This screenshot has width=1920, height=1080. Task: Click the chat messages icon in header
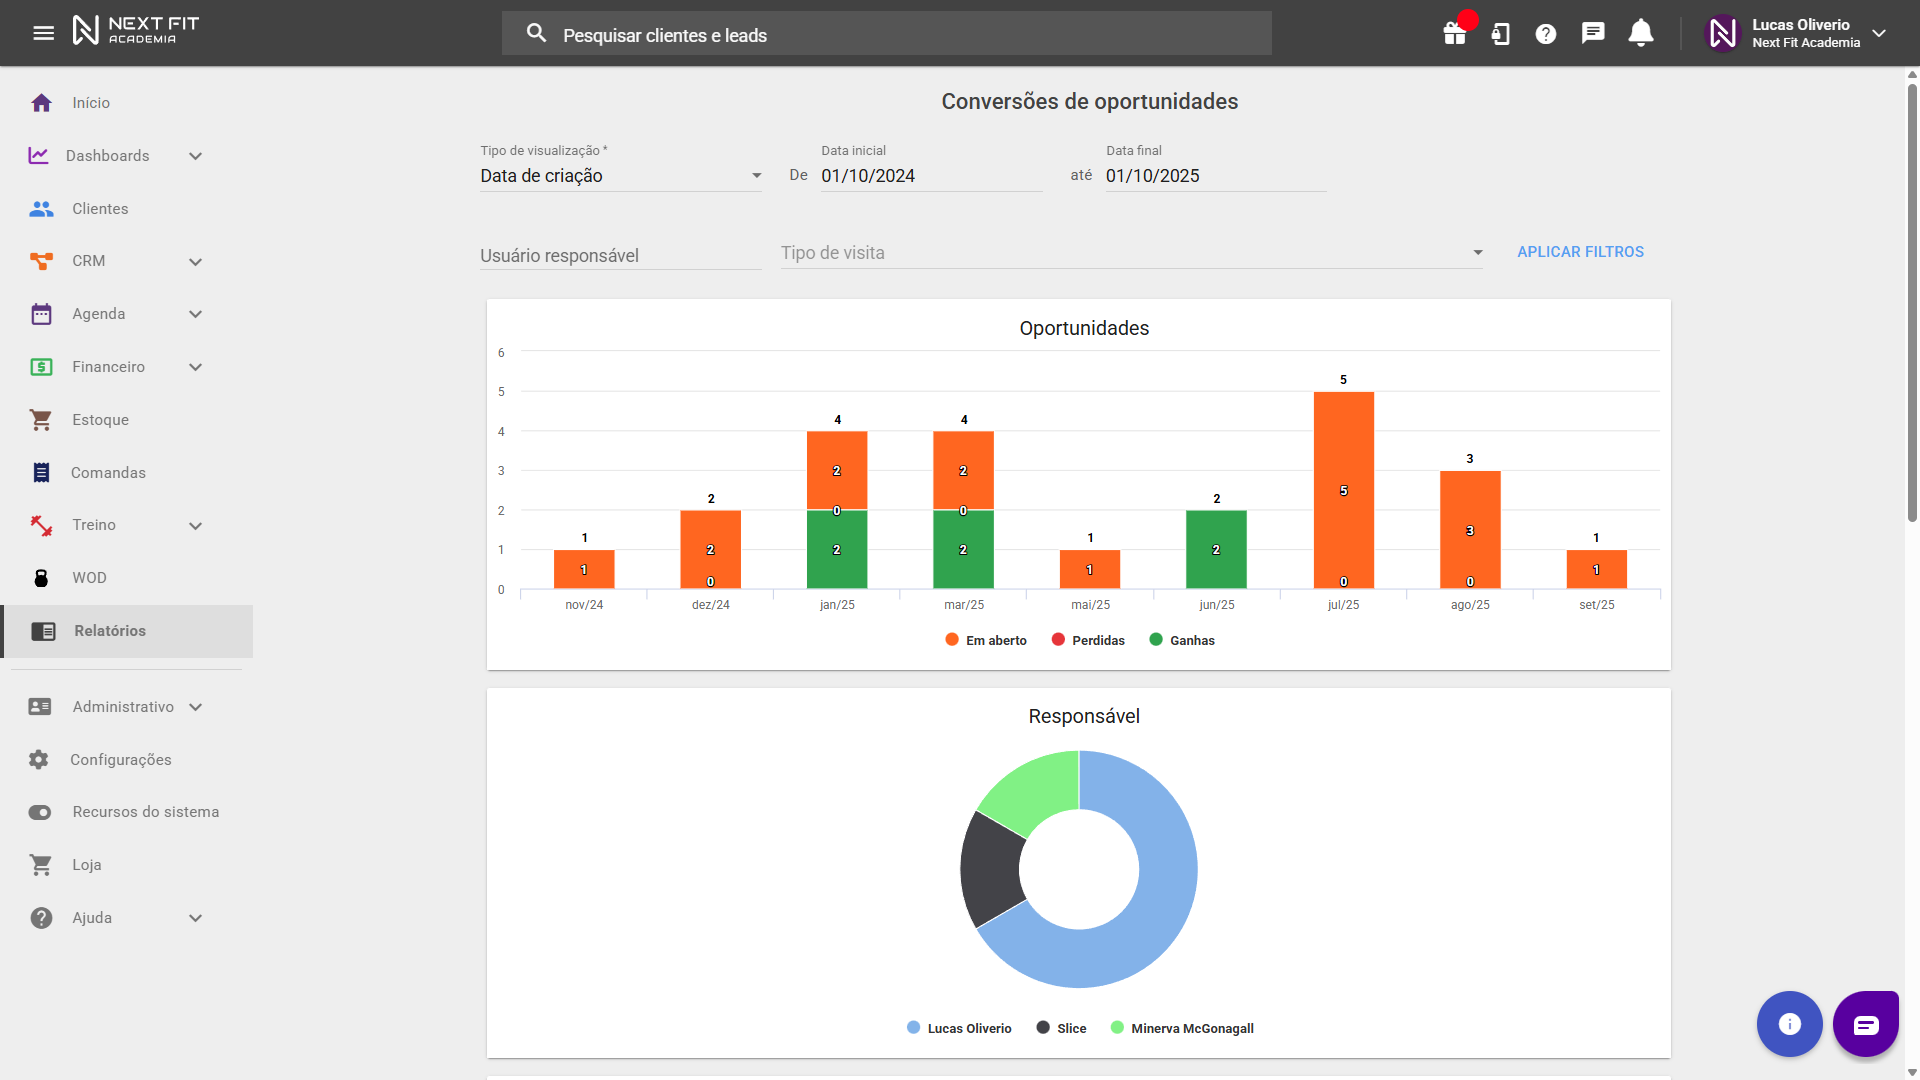tap(1593, 34)
